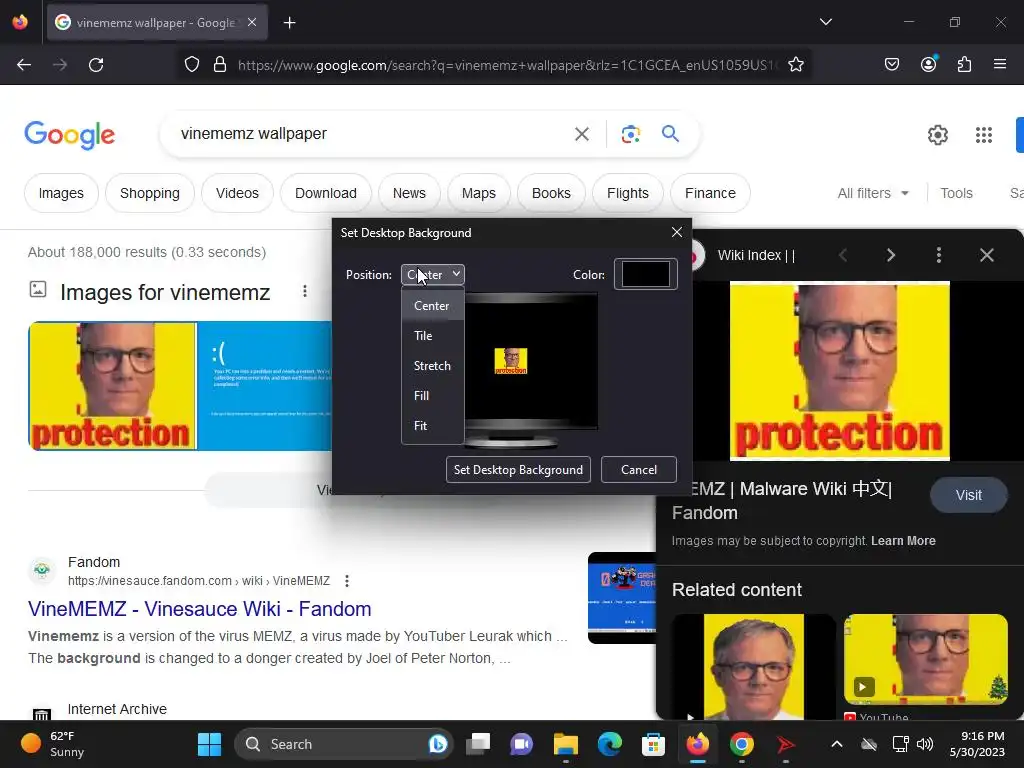Click the Google logo
This screenshot has width=1024, height=768.
pyautogui.click(x=70, y=135)
